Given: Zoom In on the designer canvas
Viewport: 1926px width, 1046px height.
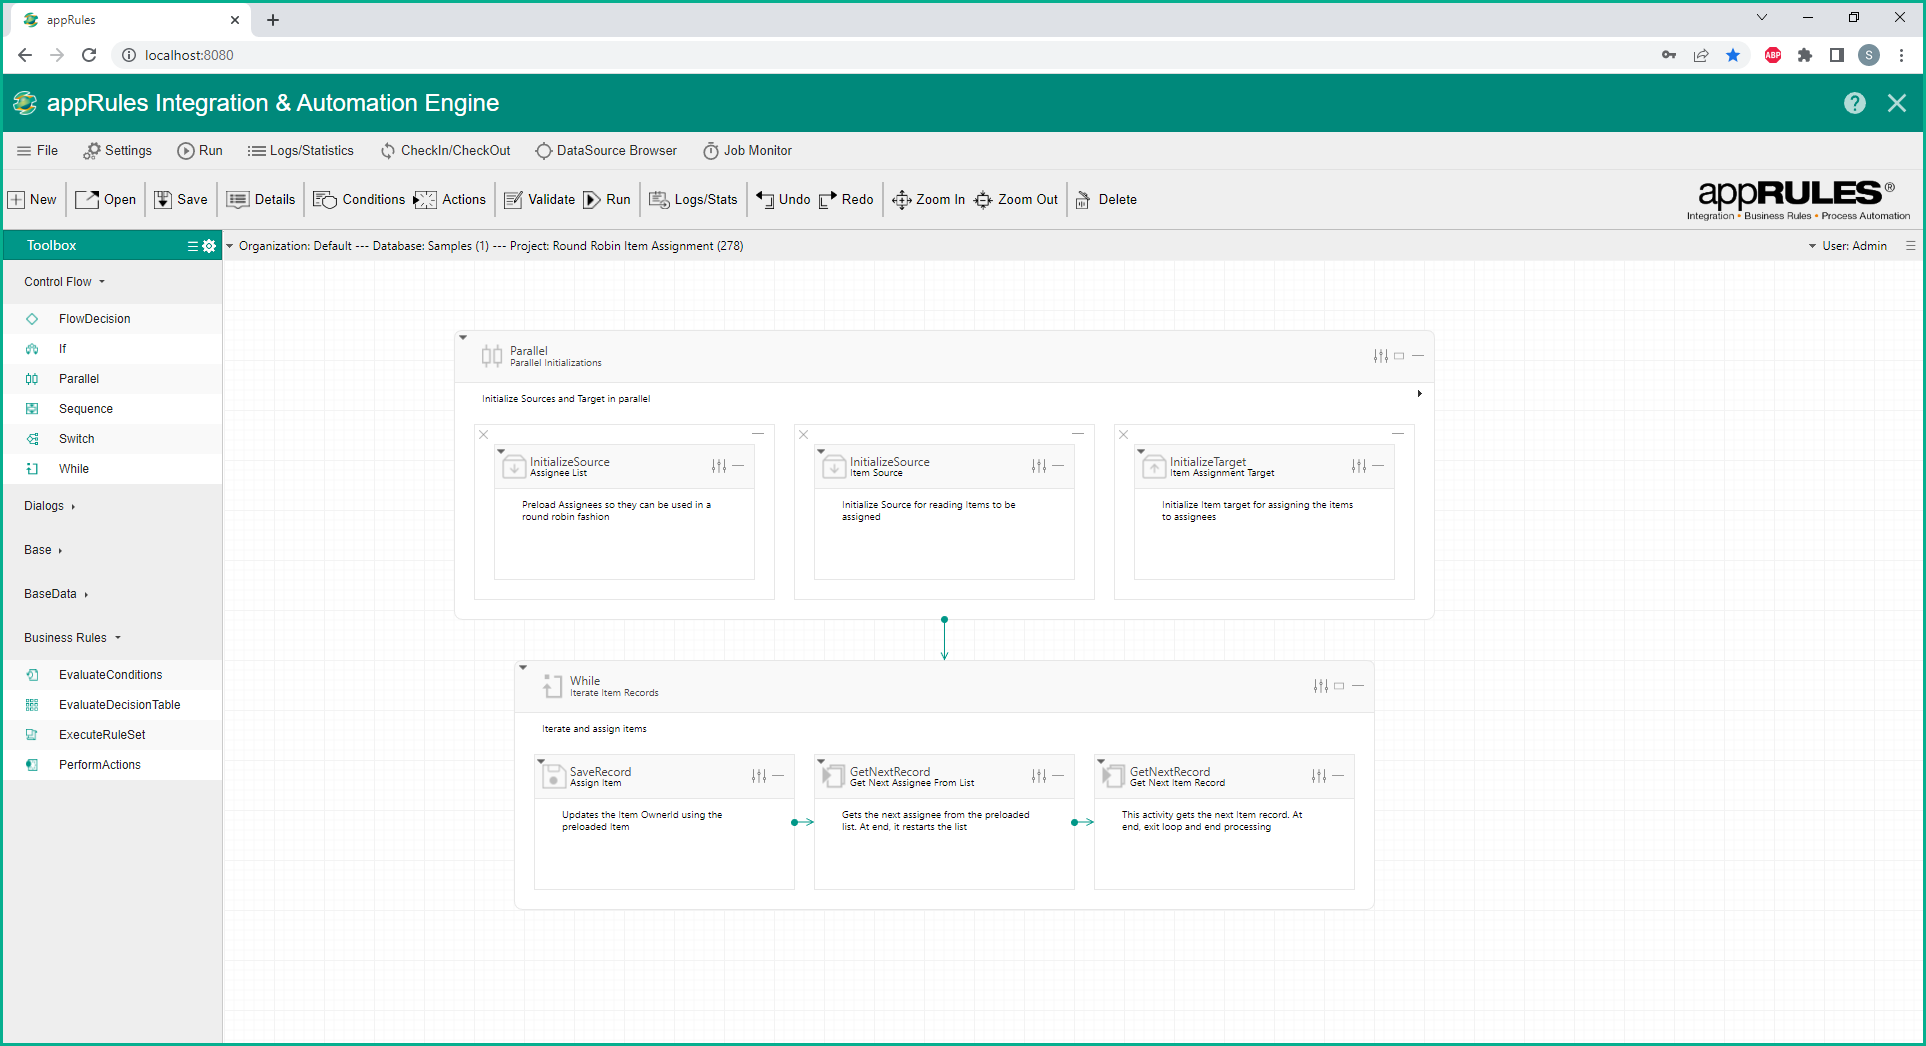Looking at the screenshot, I should [x=929, y=200].
